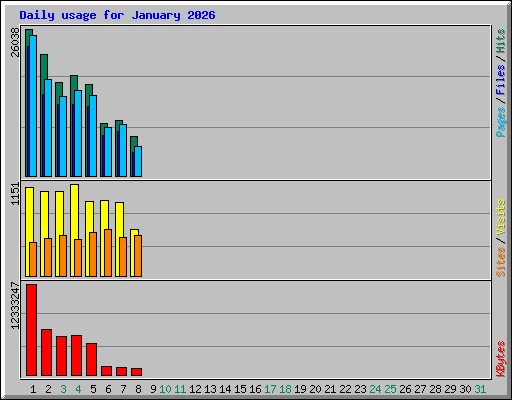
Task: Click the day 8 orange sites bar
Action: (138, 256)
